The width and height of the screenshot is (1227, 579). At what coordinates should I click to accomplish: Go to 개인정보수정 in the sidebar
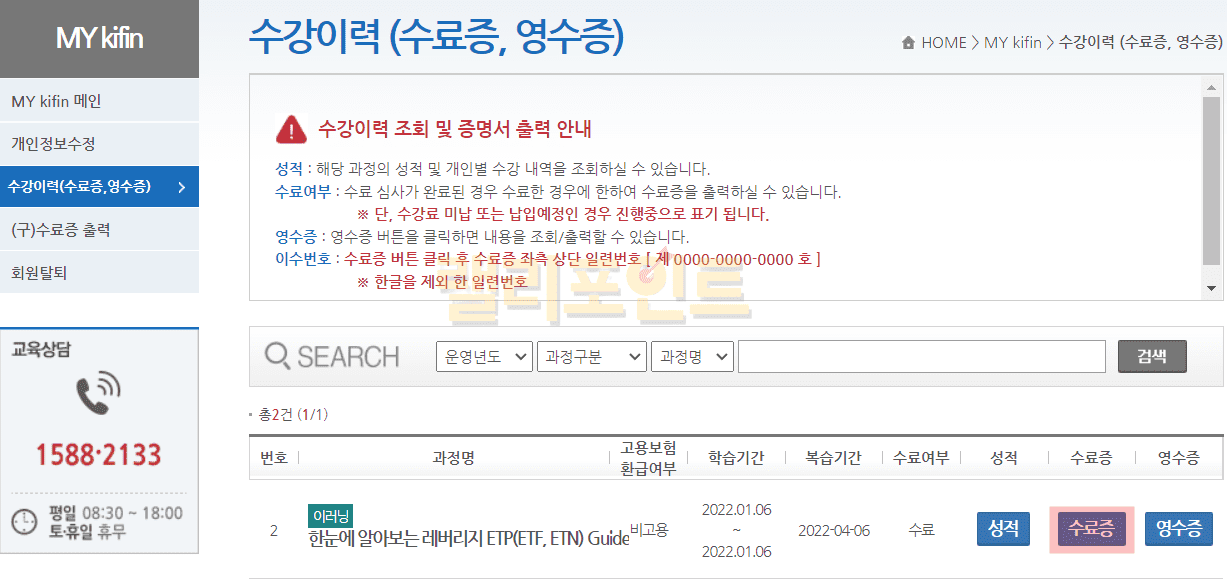coord(53,144)
